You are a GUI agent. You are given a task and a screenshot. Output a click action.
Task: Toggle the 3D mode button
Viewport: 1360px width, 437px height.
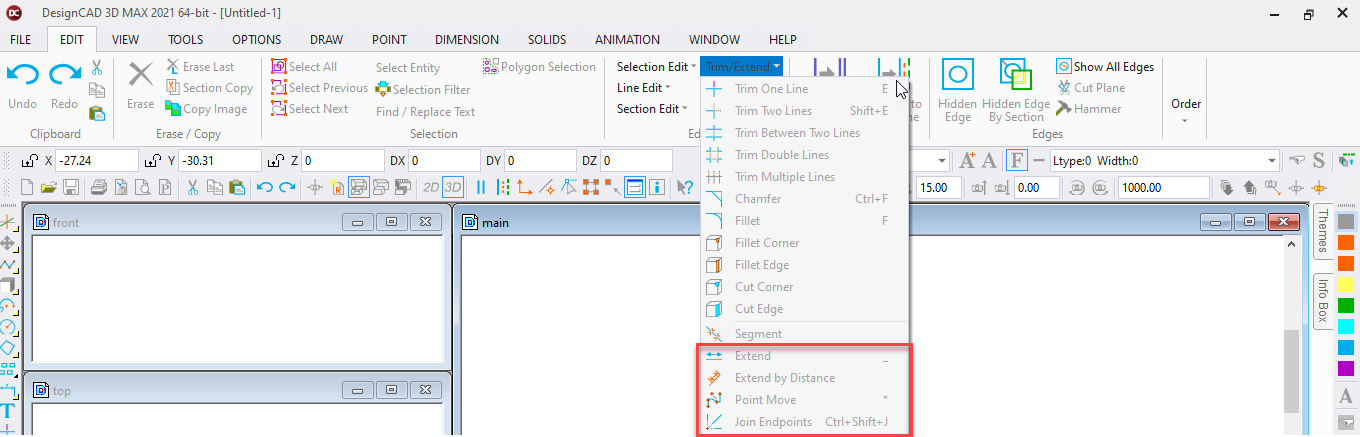point(453,187)
